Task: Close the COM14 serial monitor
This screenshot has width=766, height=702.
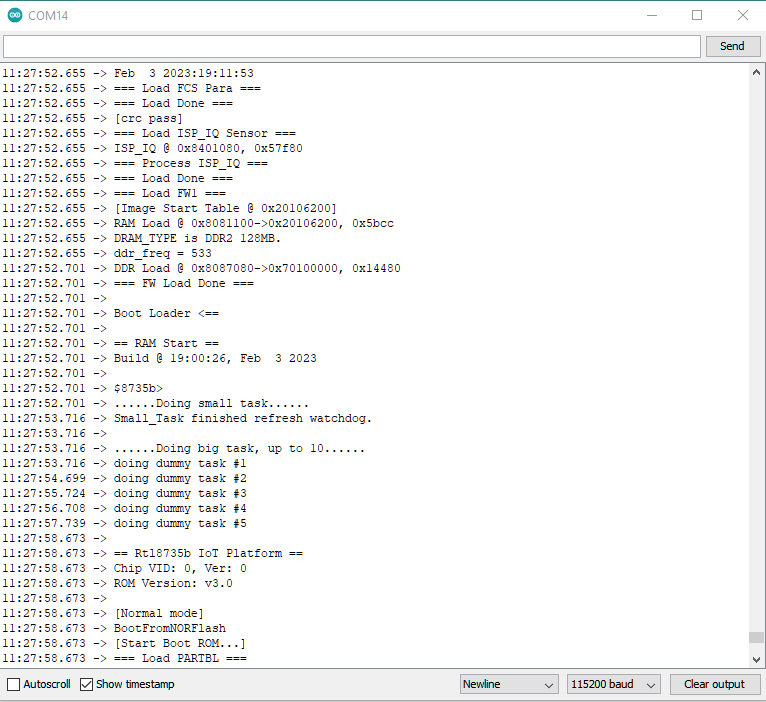Action: [x=742, y=15]
